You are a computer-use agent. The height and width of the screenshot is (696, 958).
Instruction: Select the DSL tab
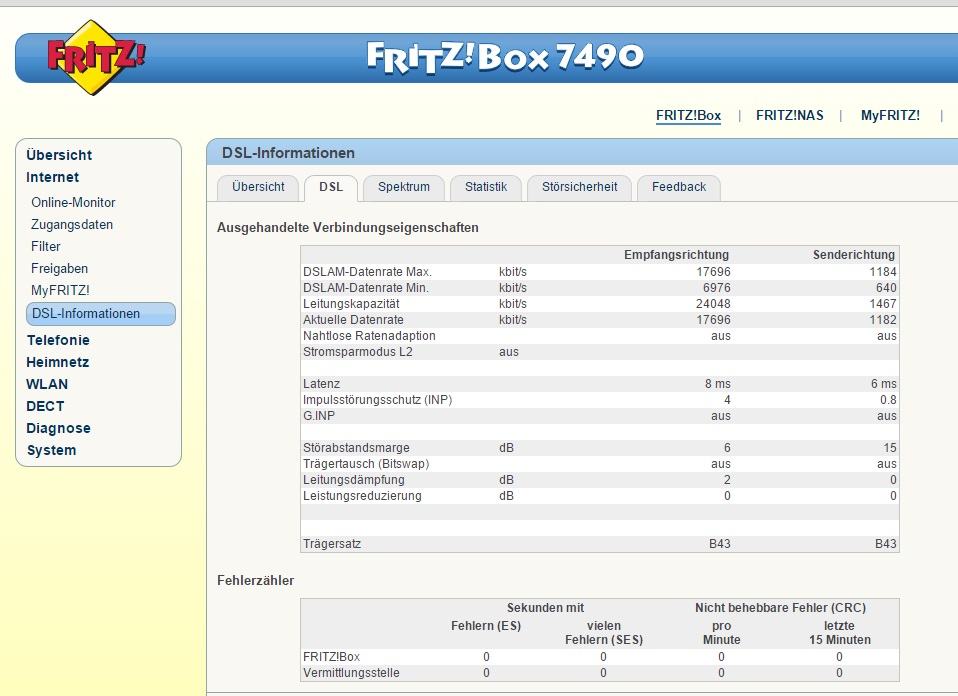coord(331,188)
